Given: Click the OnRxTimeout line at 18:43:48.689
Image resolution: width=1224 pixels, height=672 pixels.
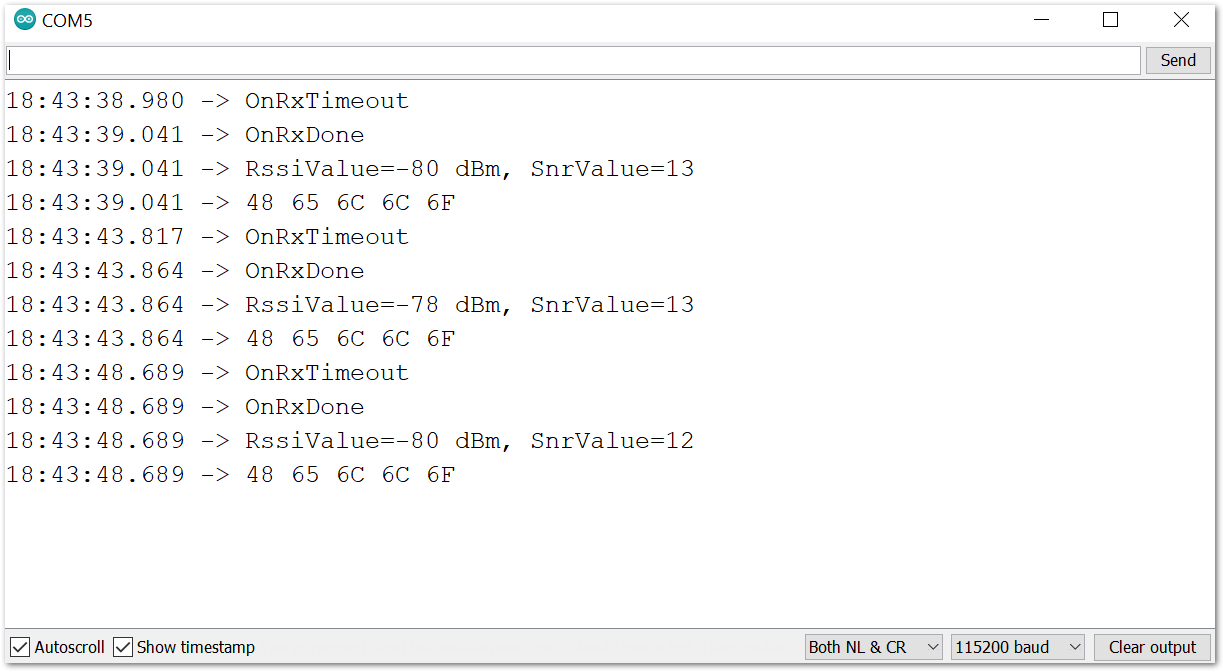Looking at the screenshot, I should point(207,373).
